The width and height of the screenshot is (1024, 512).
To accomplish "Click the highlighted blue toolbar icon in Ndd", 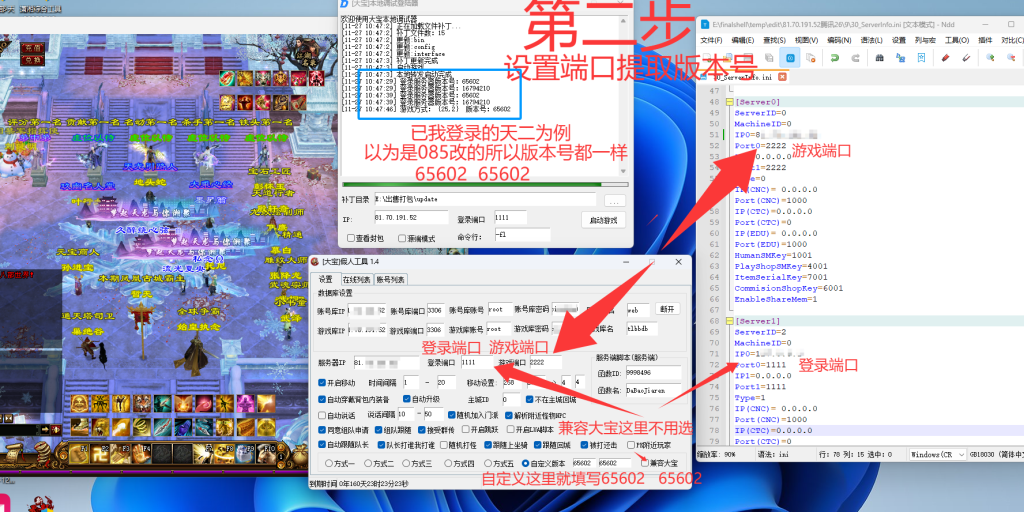I will click(x=790, y=57).
